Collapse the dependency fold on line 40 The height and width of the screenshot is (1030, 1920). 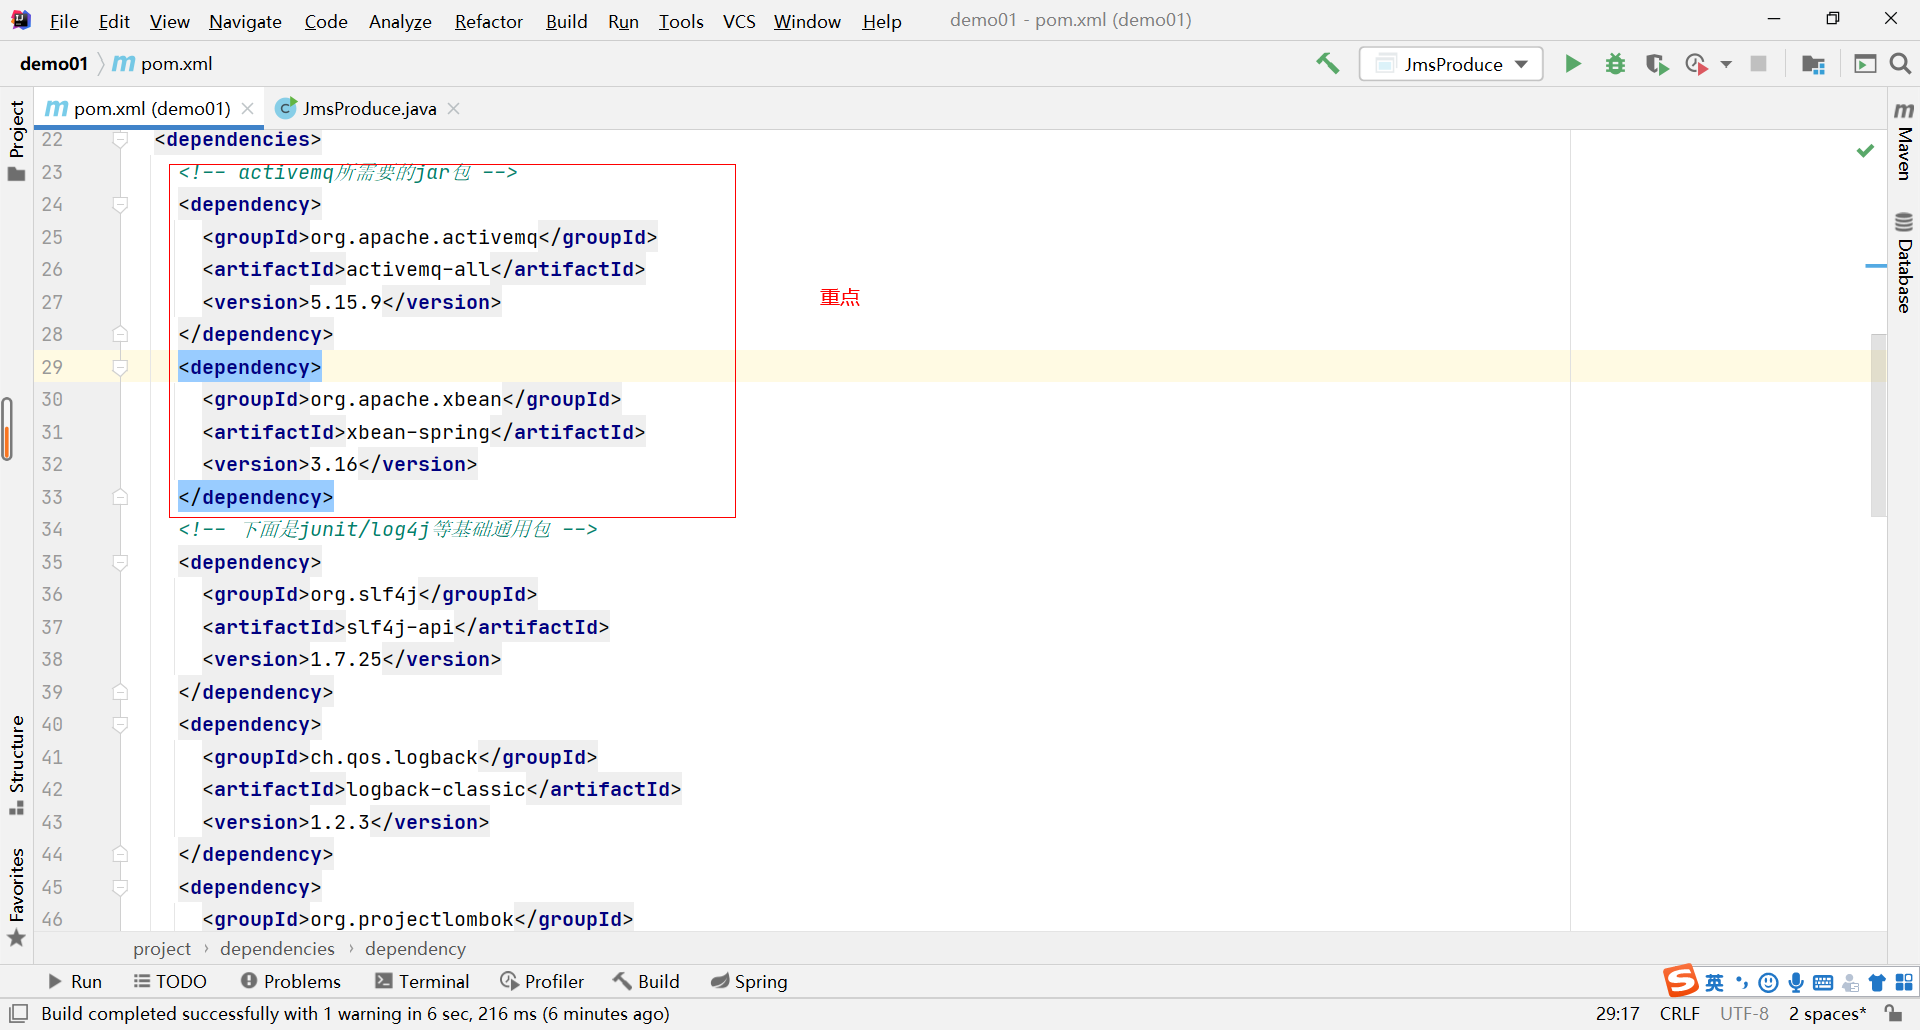pyautogui.click(x=120, y=725)
